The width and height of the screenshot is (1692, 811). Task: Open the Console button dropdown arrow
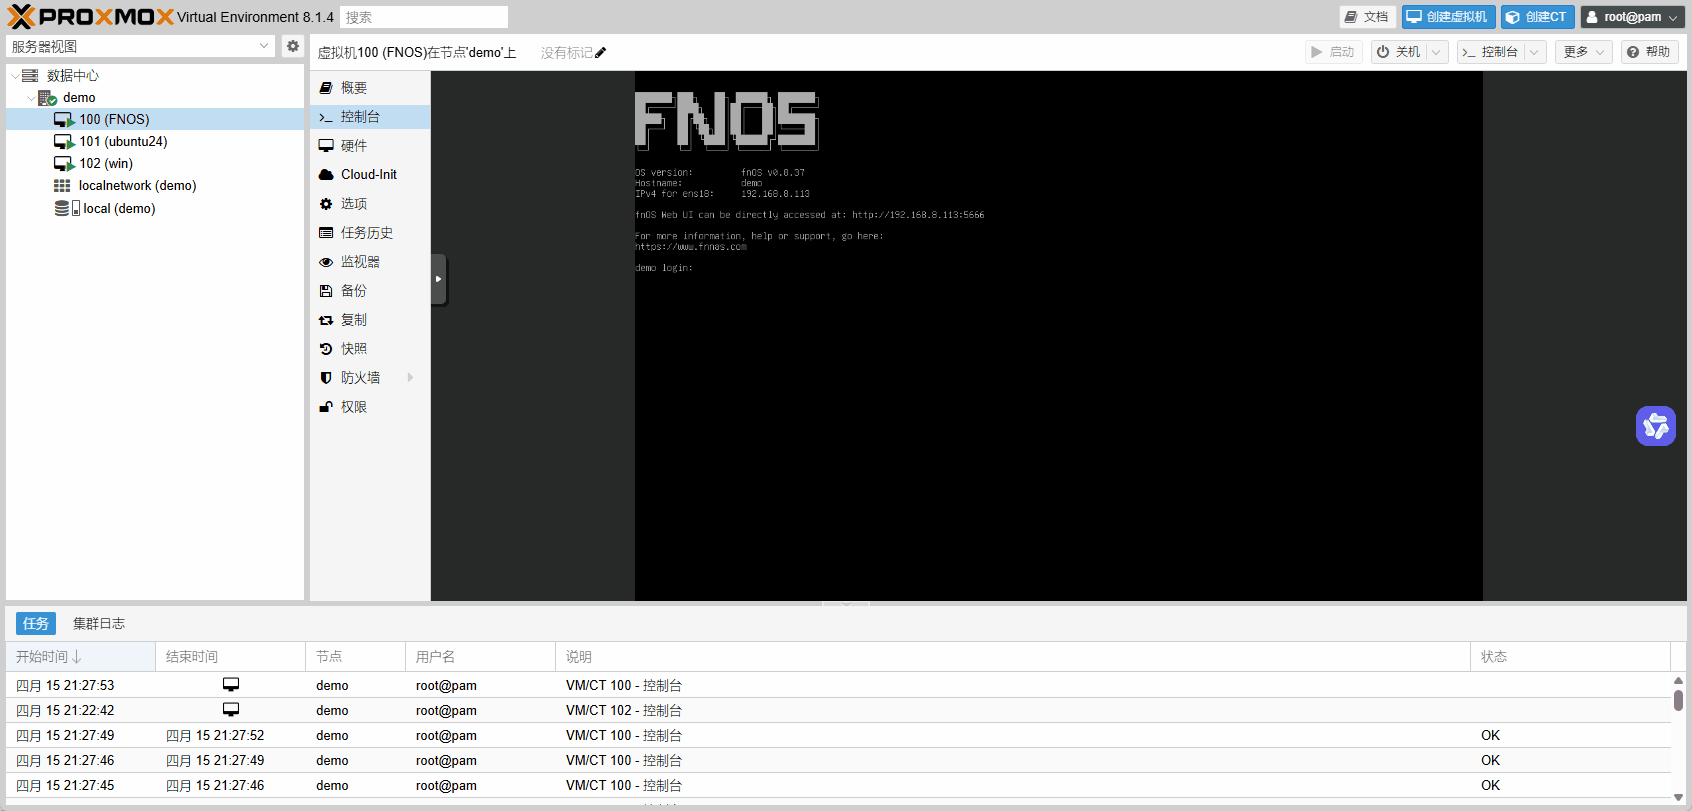click(x=1535, y=52)
